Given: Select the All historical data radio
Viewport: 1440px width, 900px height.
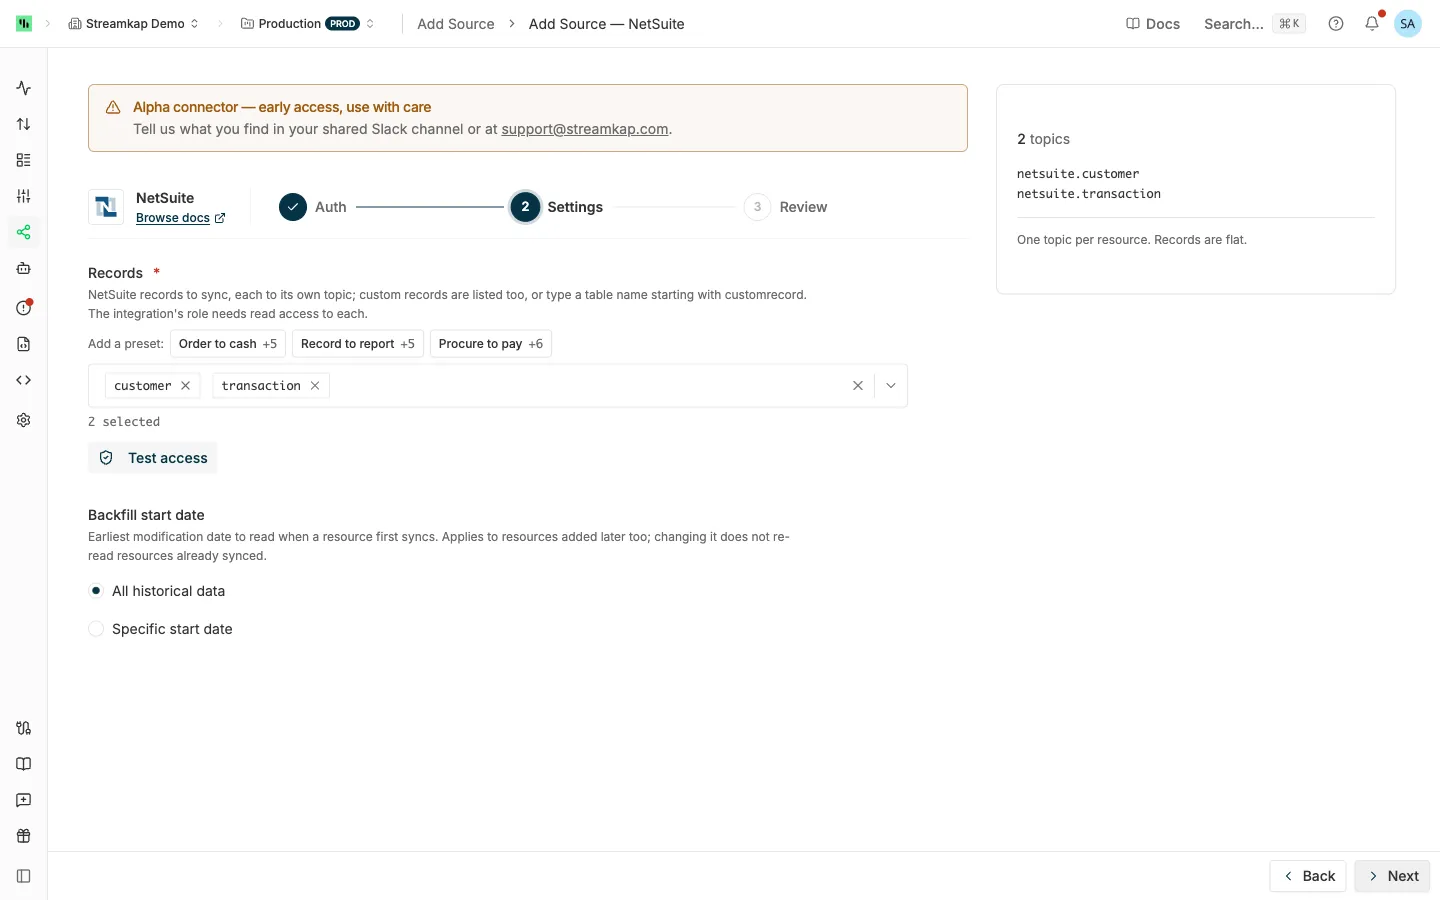Looking at the screenshot, I should tap(96, 591).
